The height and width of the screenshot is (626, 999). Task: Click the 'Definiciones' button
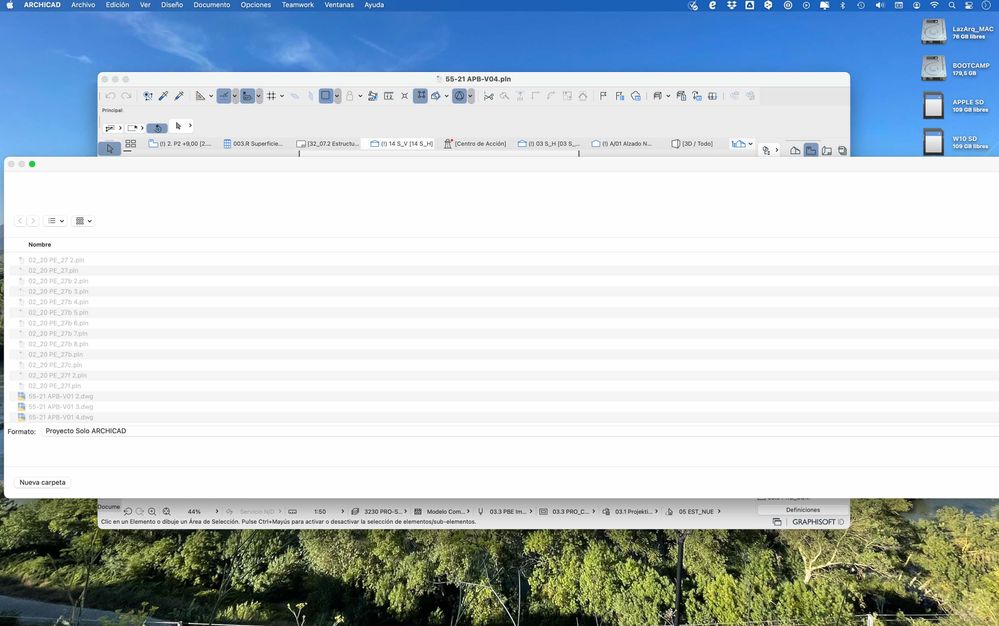click(803, 510)
